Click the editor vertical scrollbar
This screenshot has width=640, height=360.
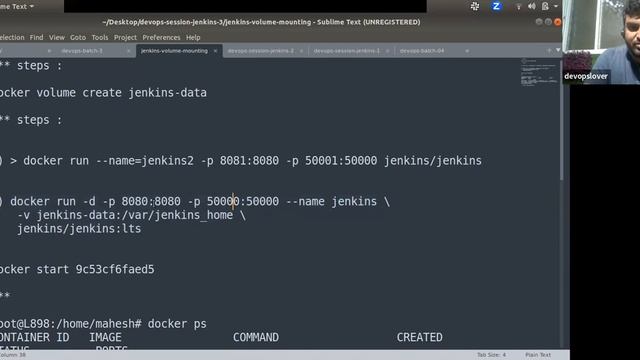click(562, 119)
